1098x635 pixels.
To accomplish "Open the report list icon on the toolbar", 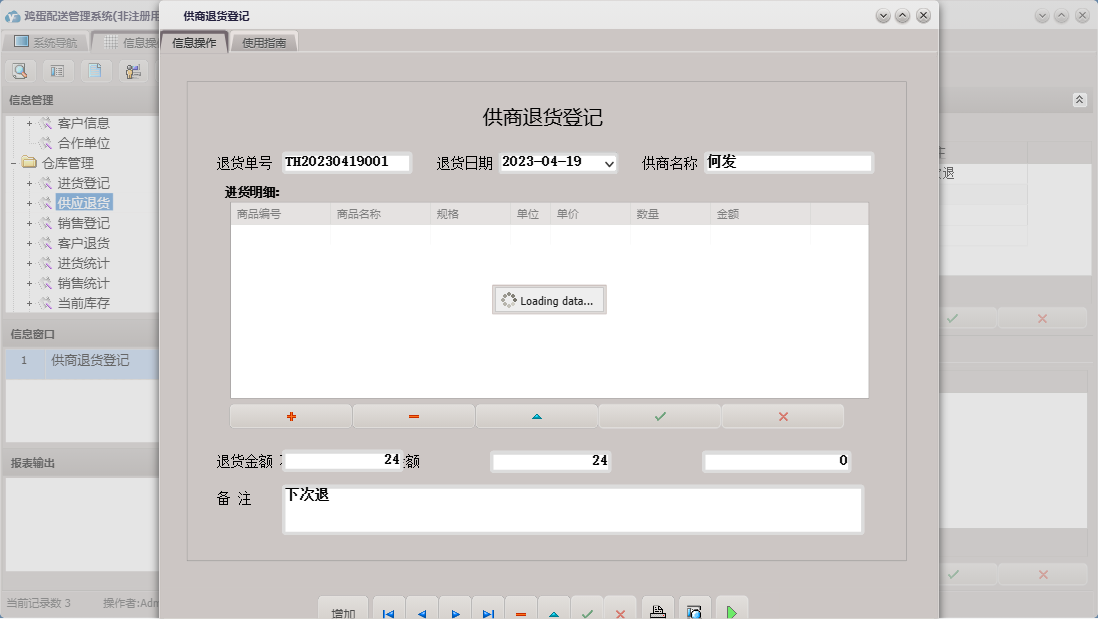I will click(x=56, y=71).
